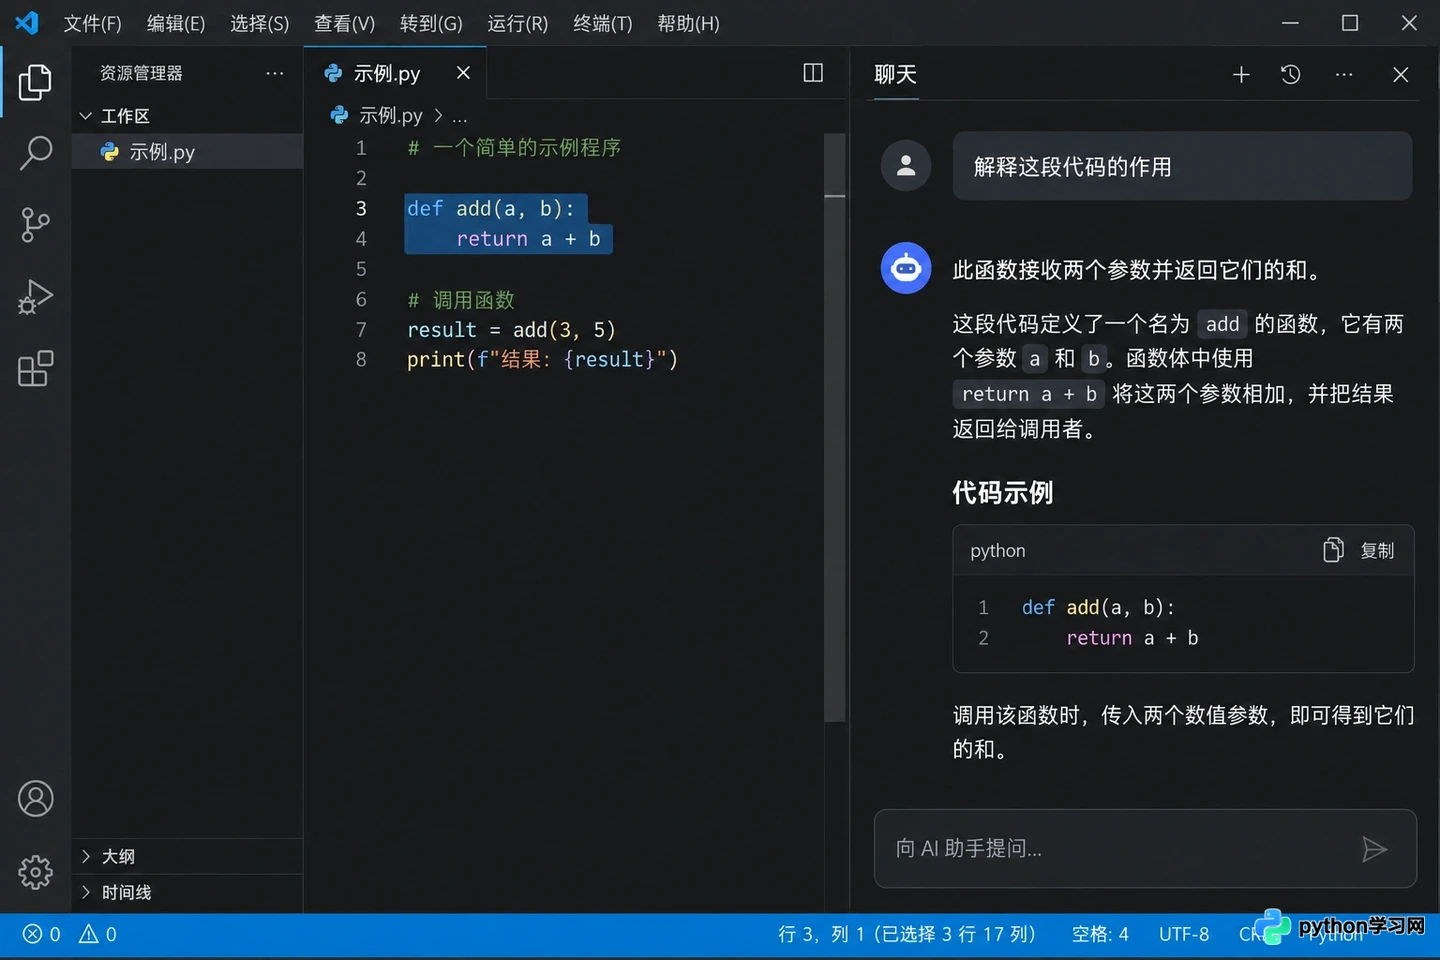Open the Accounts menu icon
Image resolution: width=1440 pixels, height=960 pixels.
pyautogui.click(x=35, y=799)
